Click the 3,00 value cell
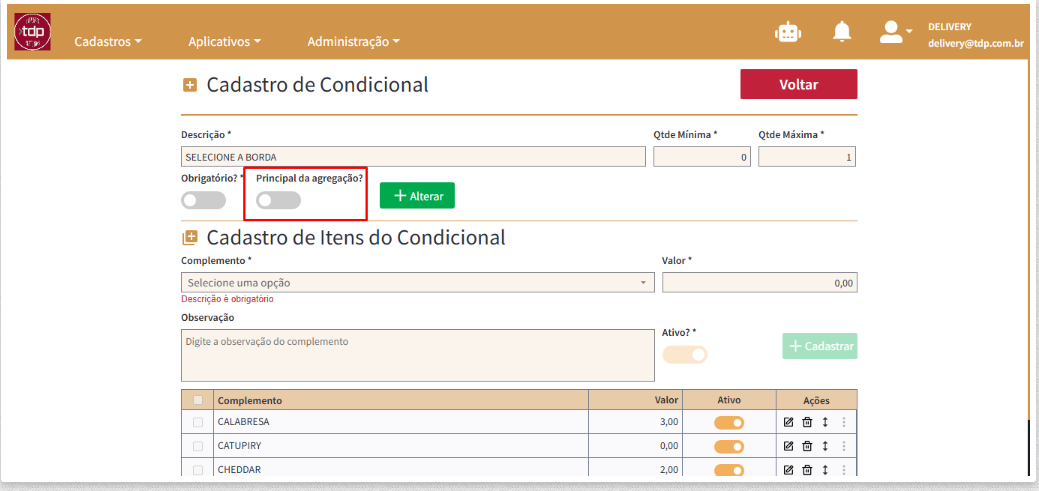Screen dimensions: 1039x491 [x=636, y=422]
